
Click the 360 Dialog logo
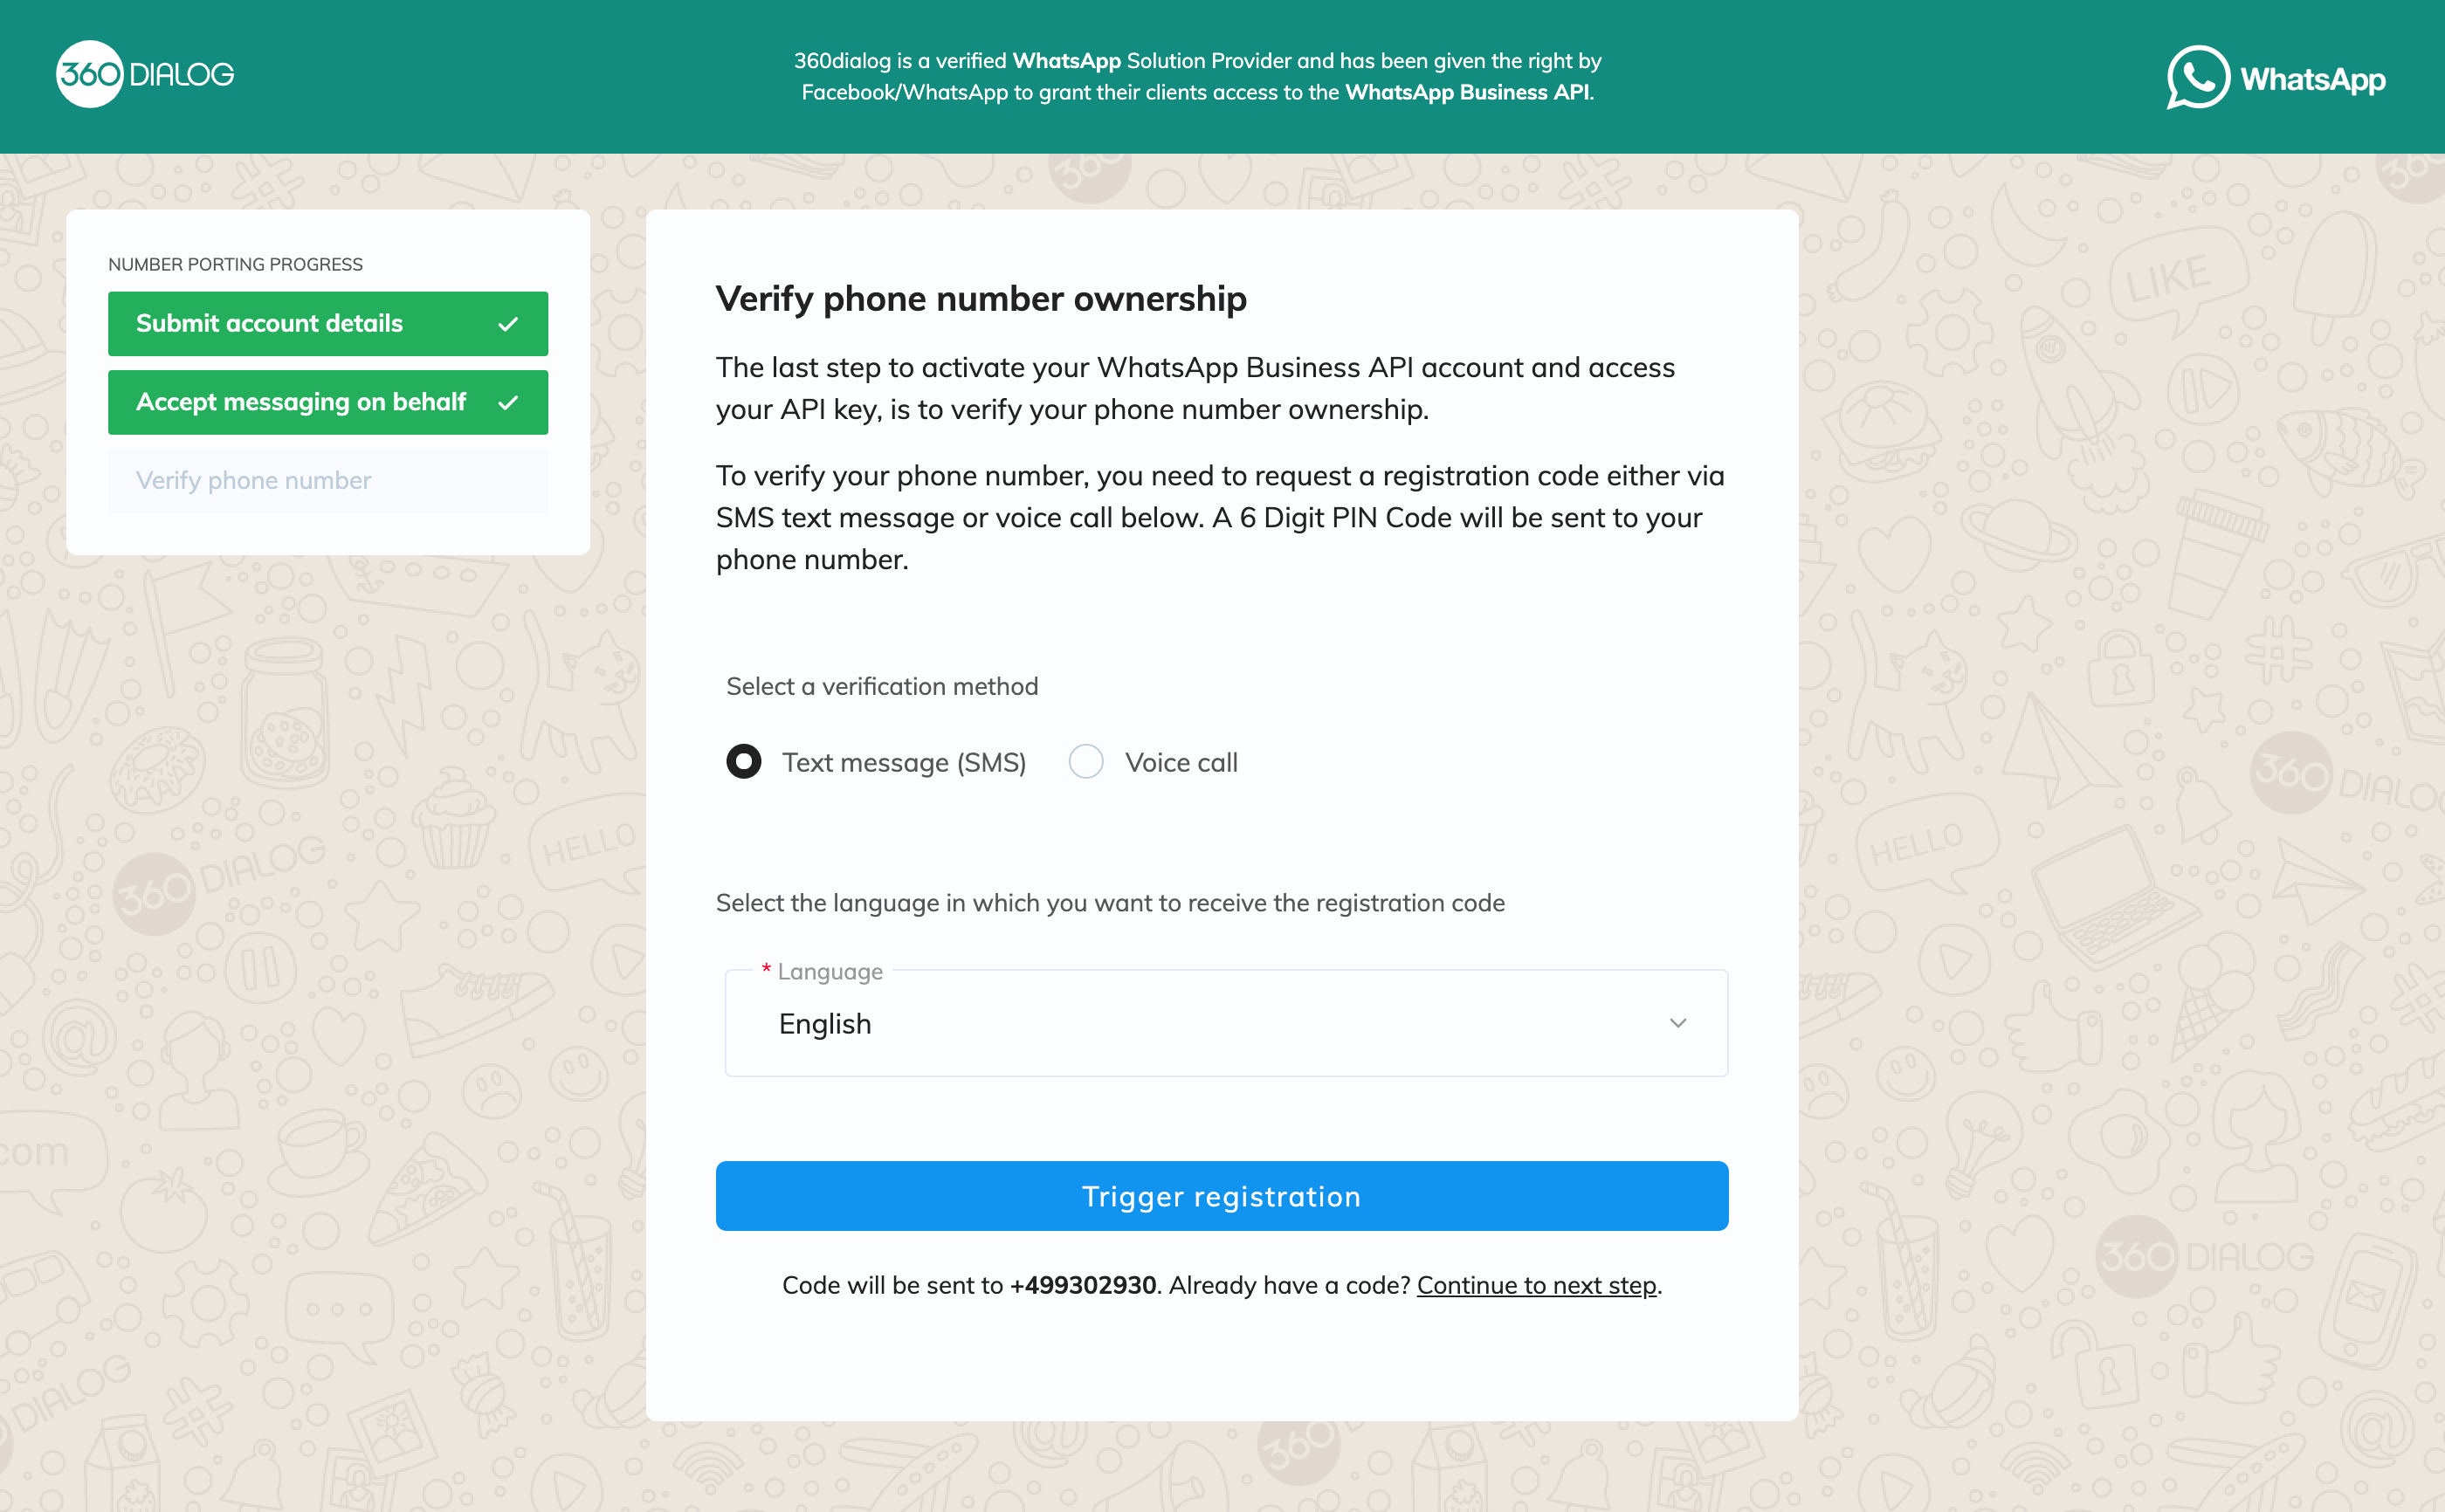tap(145, 74)
